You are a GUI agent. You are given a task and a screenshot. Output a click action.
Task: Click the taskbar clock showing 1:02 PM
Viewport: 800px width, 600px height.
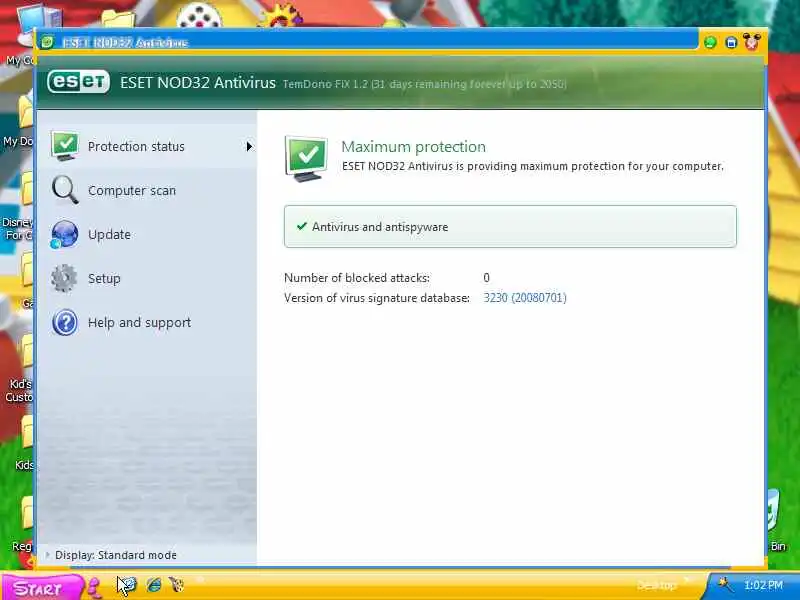click(763, 585)
